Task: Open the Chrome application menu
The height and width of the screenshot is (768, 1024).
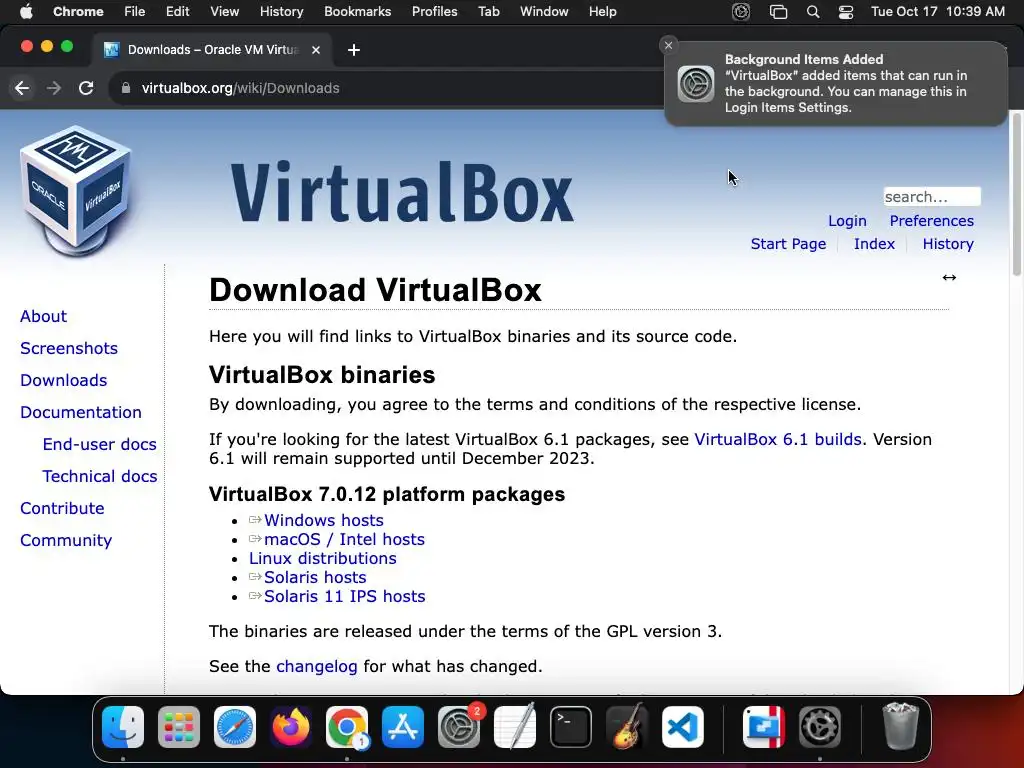Action: (x=78, y=12)
